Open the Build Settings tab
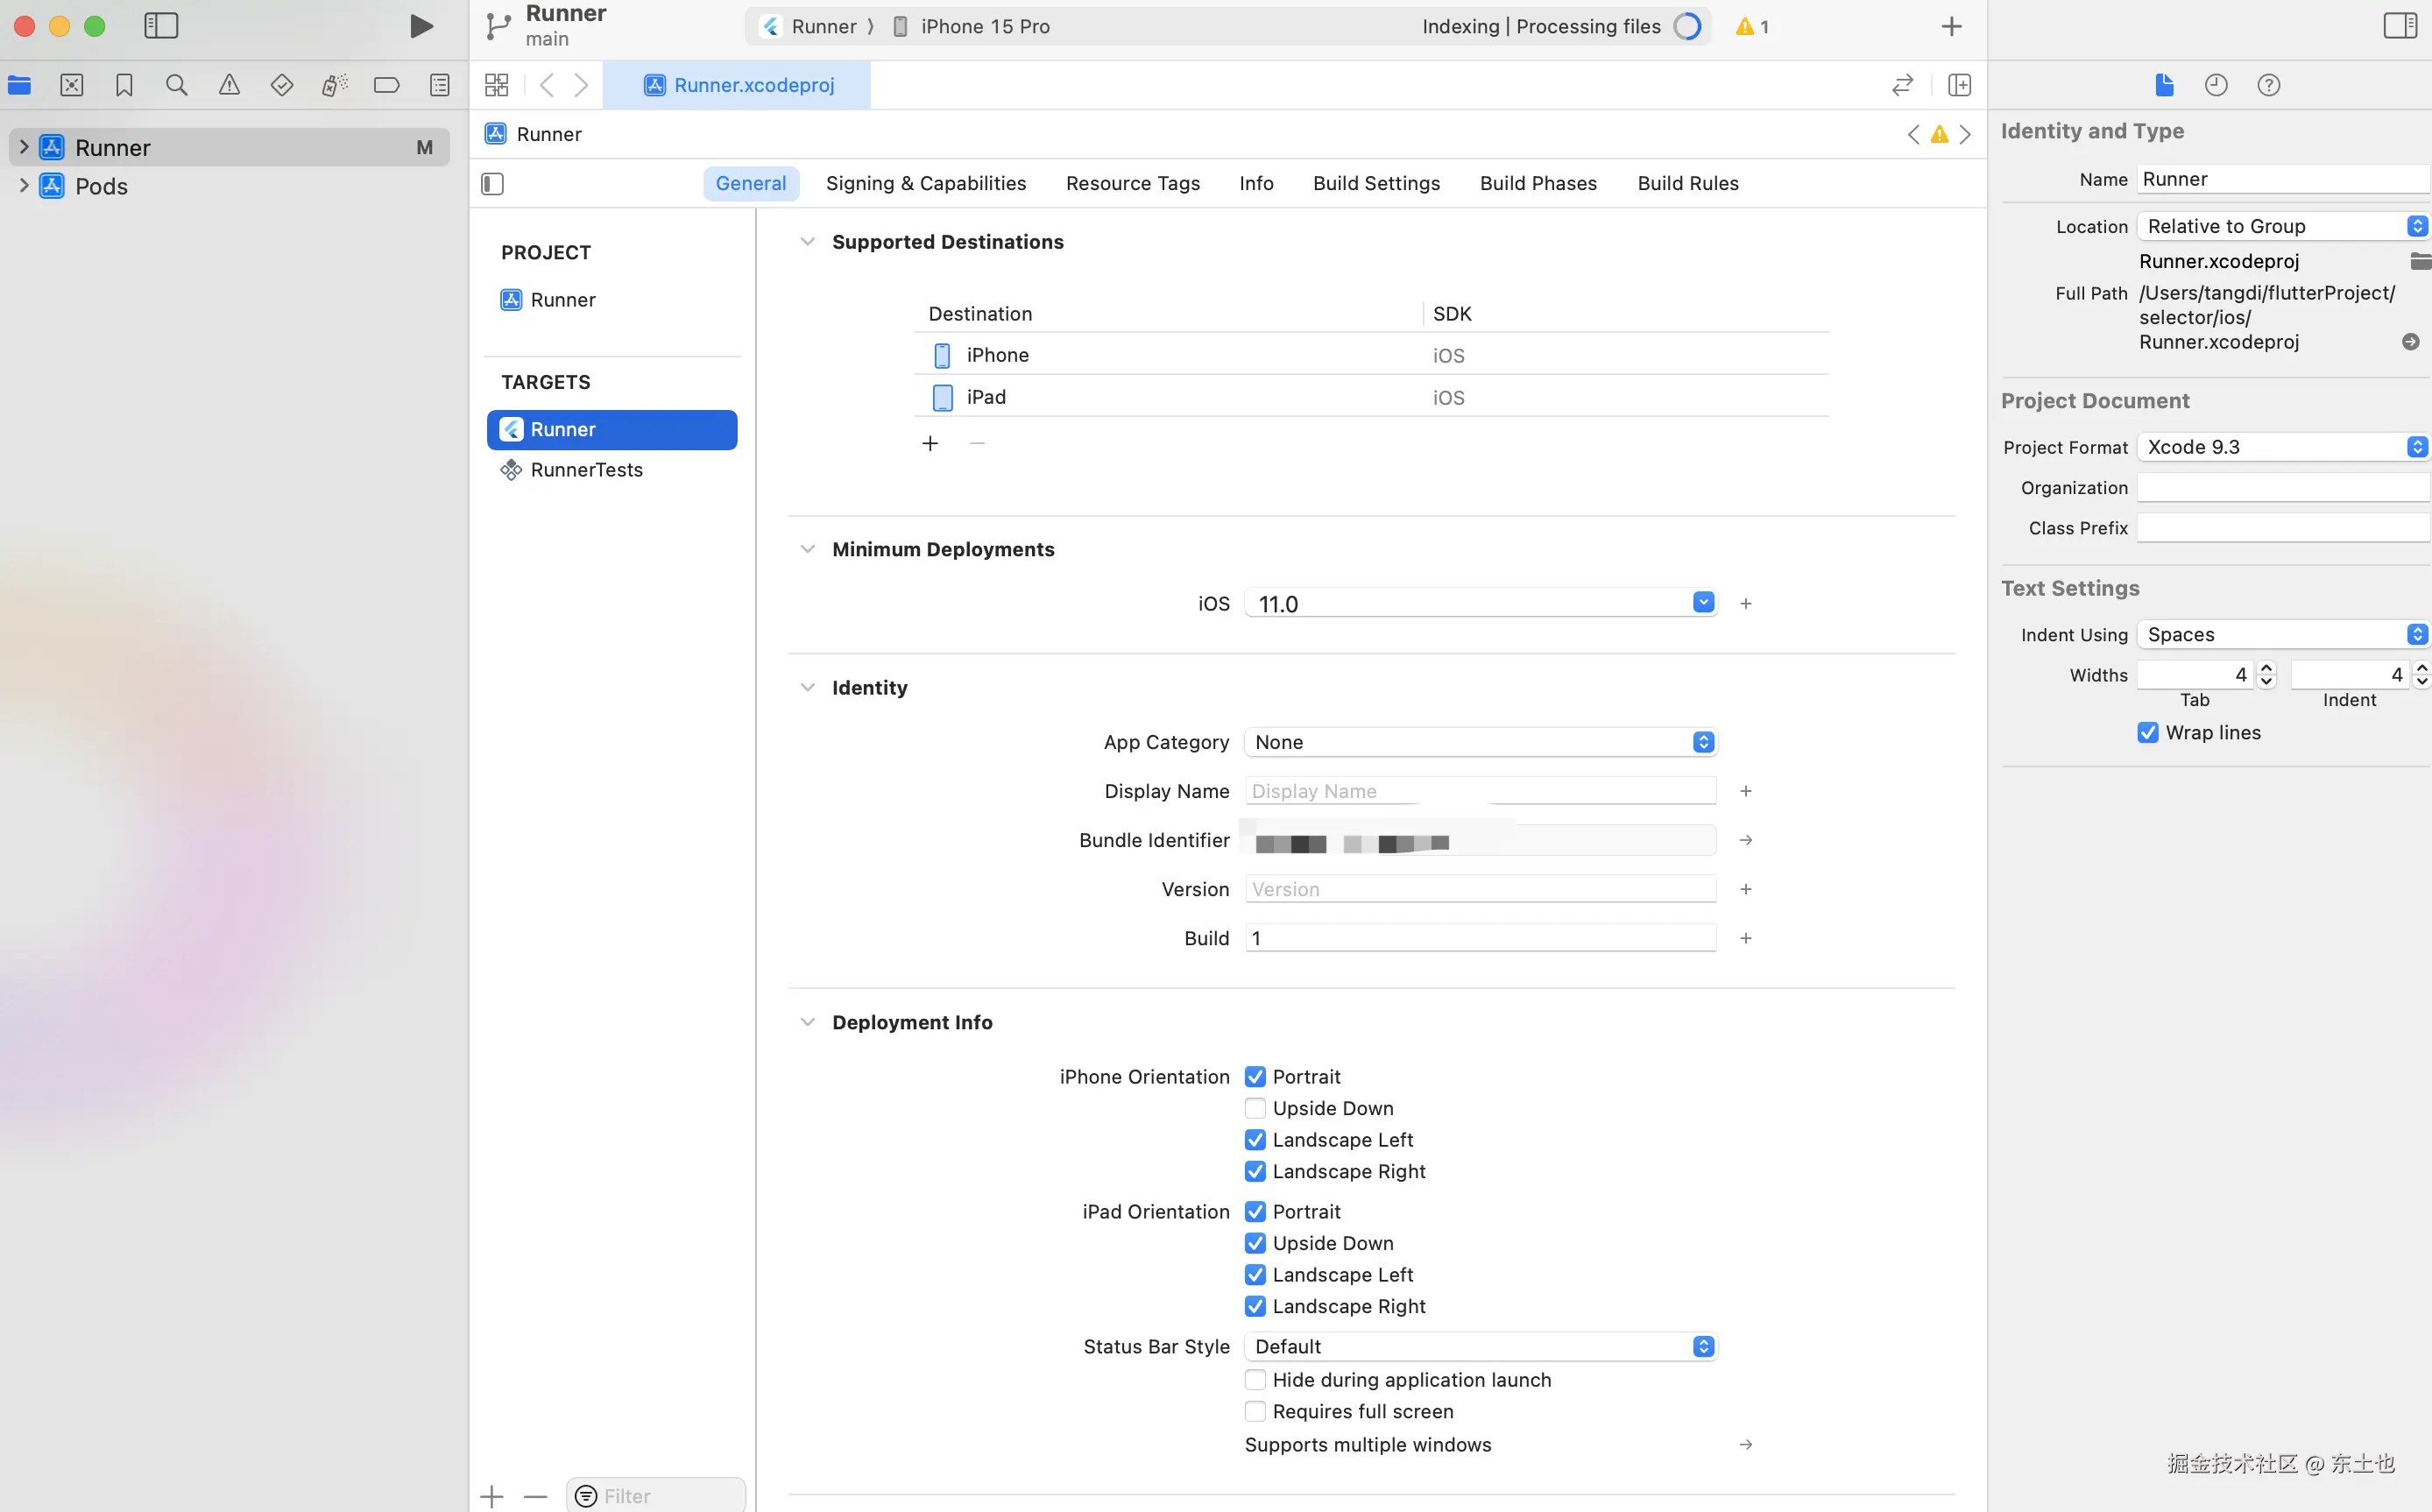 tap(1376, 183)
